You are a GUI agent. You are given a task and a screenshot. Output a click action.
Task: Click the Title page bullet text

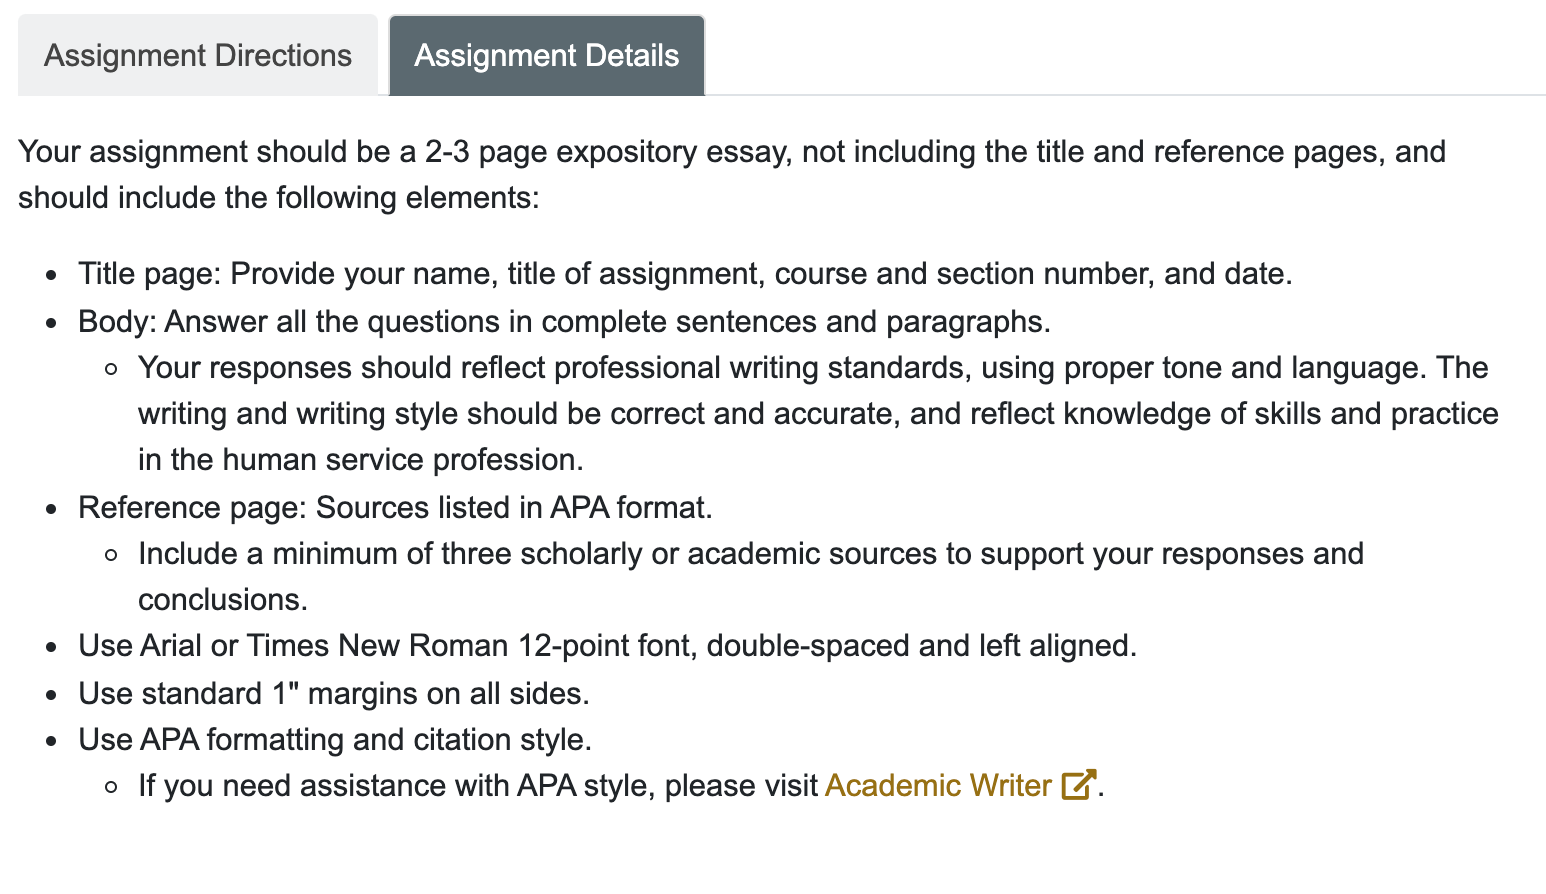point(685,274)
